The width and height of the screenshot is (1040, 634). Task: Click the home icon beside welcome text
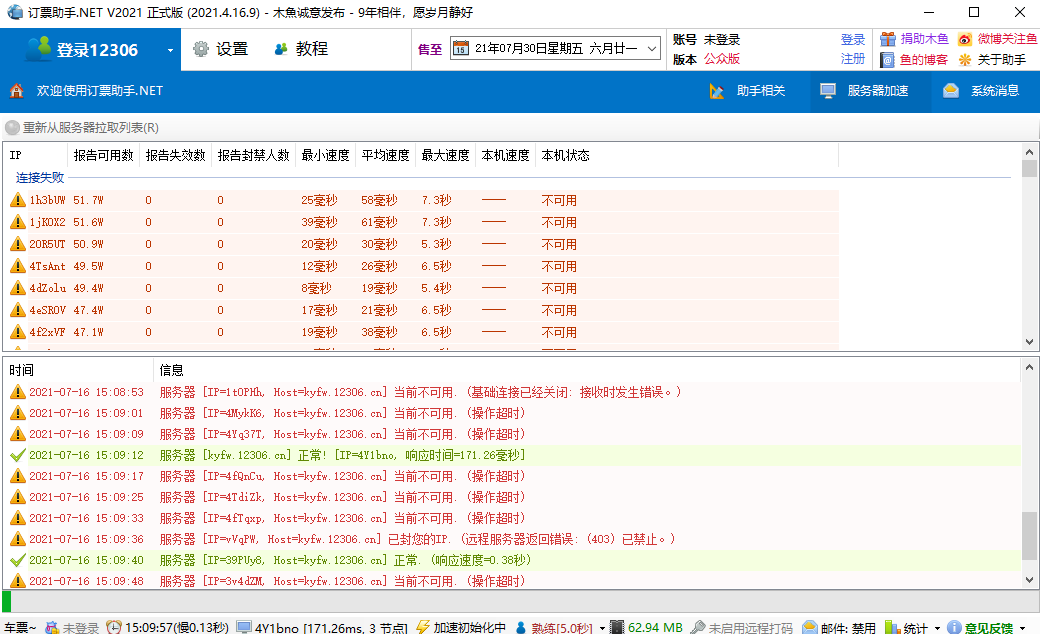click(17, 91)
